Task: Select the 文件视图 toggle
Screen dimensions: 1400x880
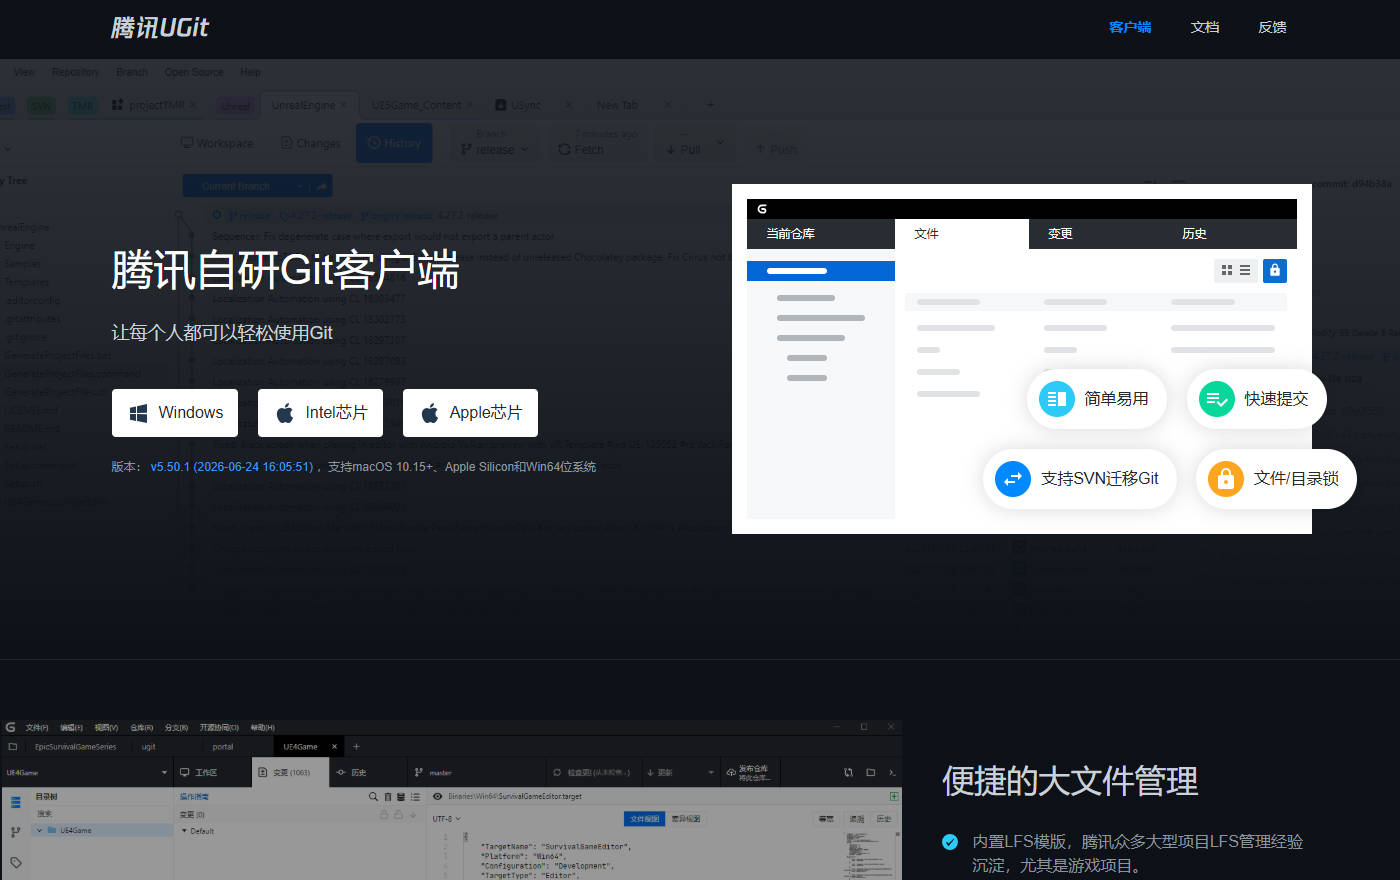Action: [645, 819]
